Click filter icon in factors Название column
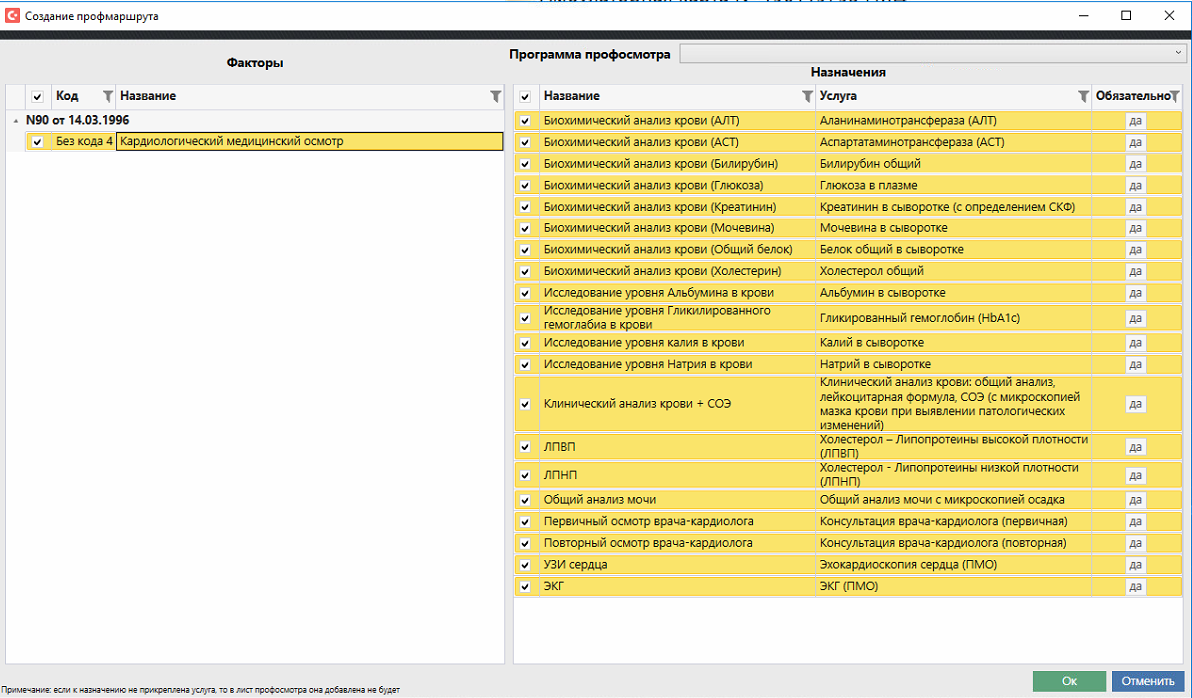The height and width of the screenshot is (698, 1192). pyautogui.click(x=495, y=96)
